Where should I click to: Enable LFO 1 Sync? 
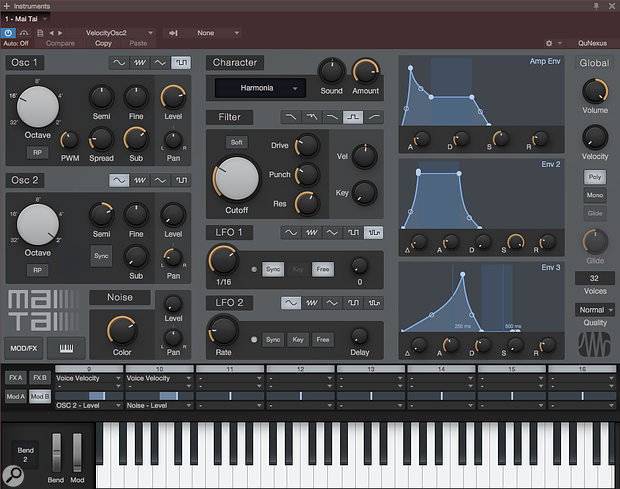(273, 269)
